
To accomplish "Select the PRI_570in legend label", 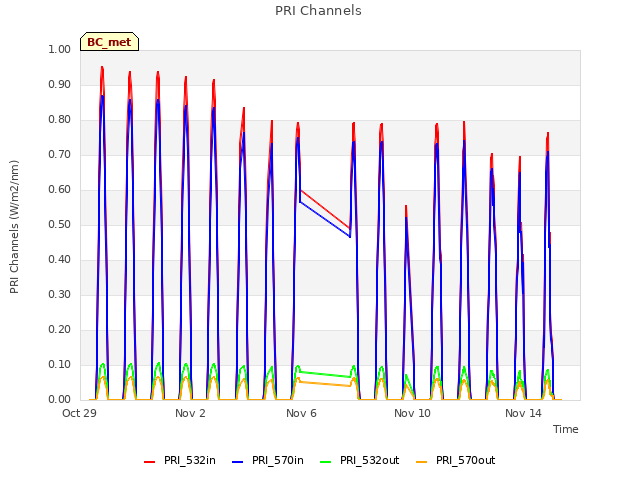I will [x=278, y=460].
